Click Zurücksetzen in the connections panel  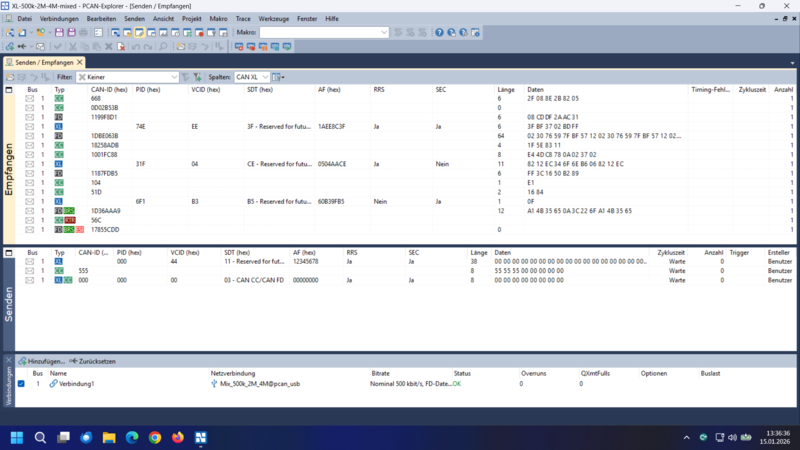(x=93, y=361)
